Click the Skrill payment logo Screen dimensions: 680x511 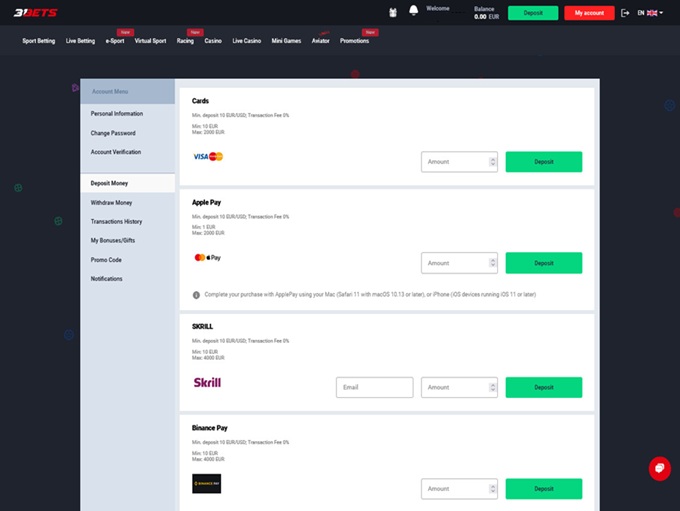click(207, 382)
